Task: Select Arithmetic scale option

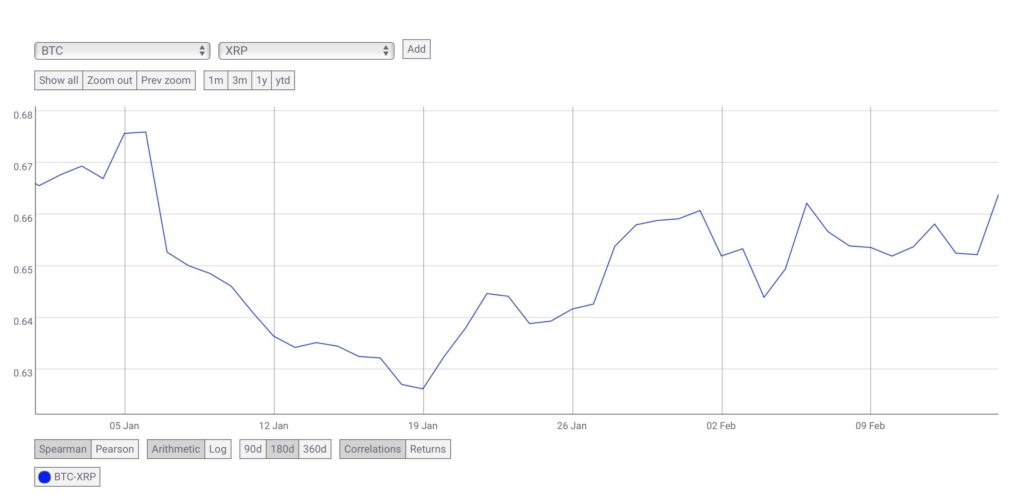Action: (176, 449)
